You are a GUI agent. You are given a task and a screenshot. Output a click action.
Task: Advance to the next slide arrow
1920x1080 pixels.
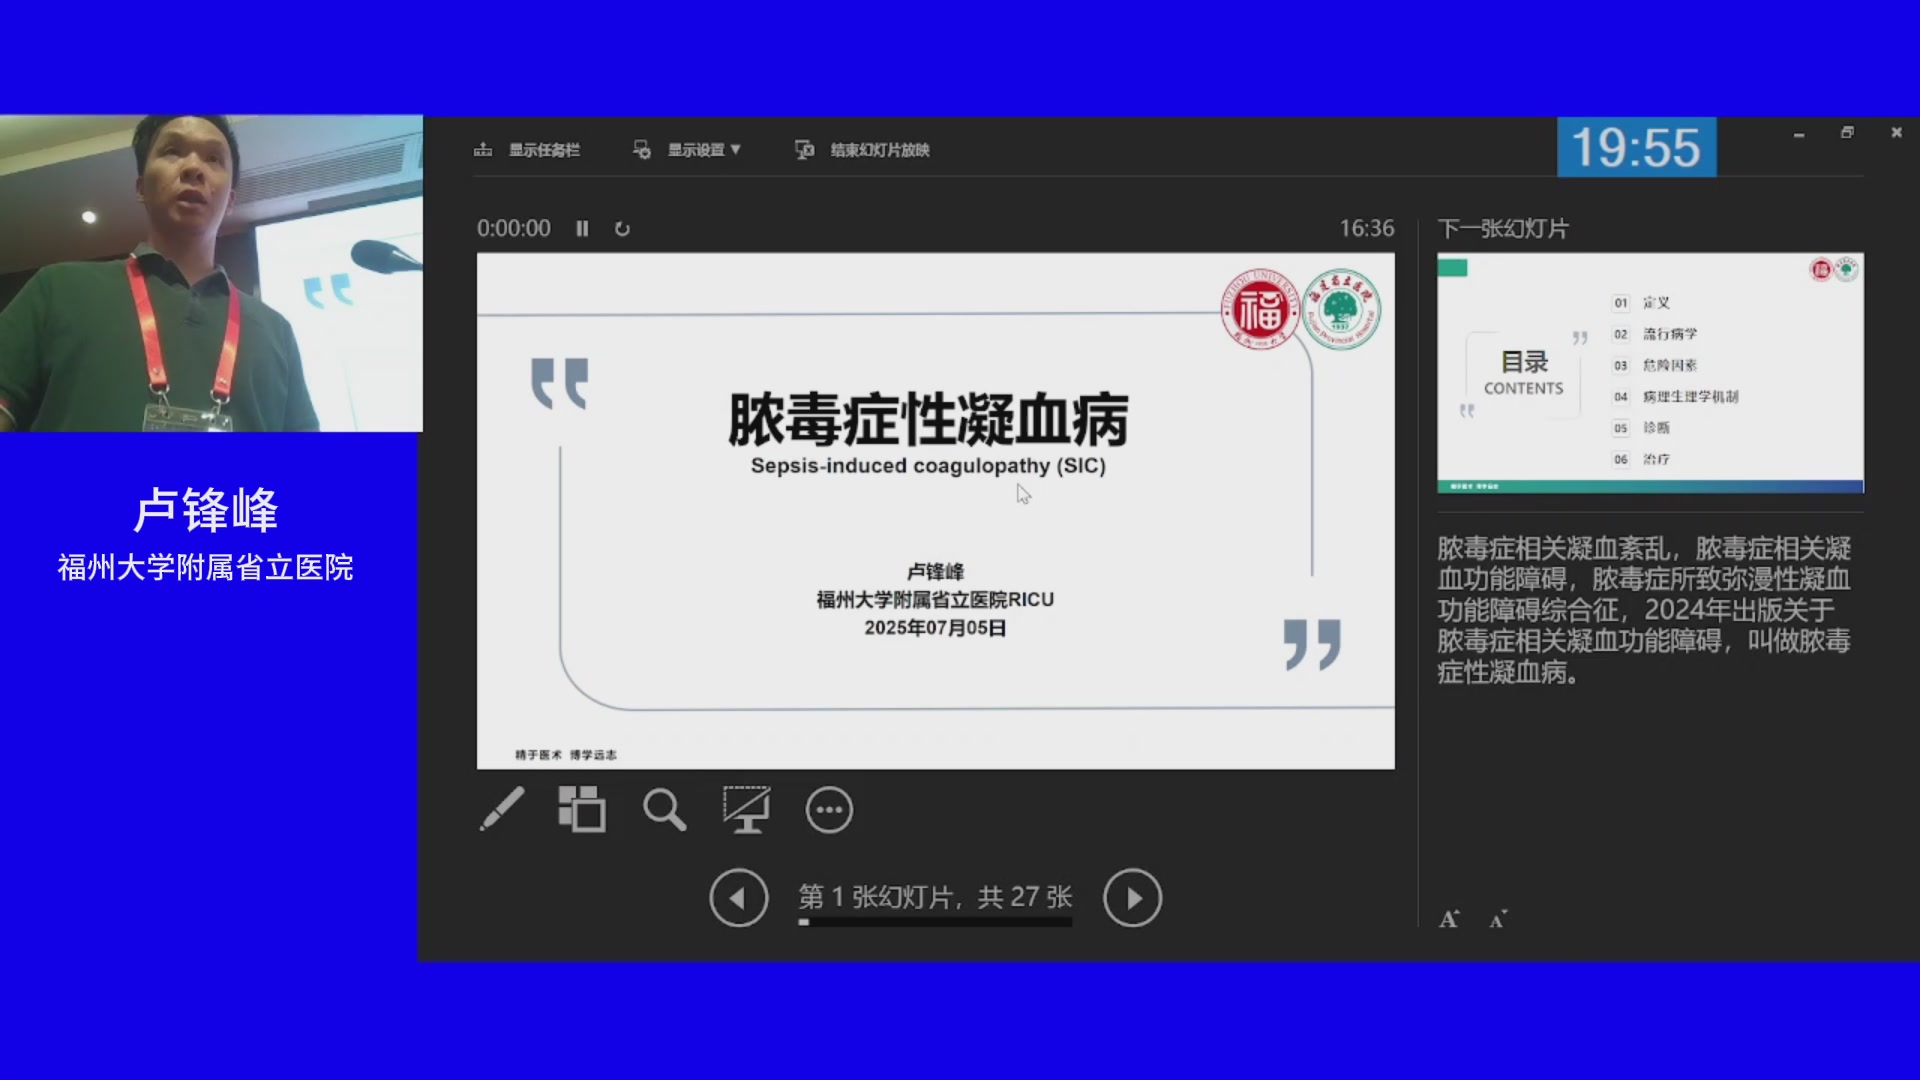(x=1132, y=898)
